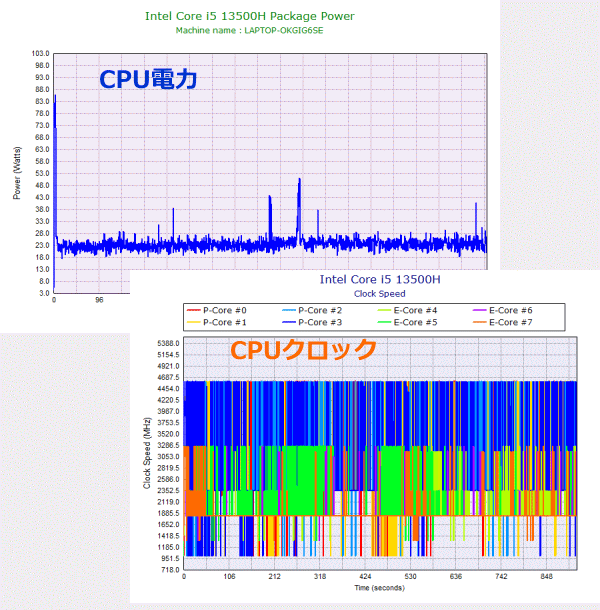Select the E-Core #7 legend label
600x610 pixels.
pos(511,323)
